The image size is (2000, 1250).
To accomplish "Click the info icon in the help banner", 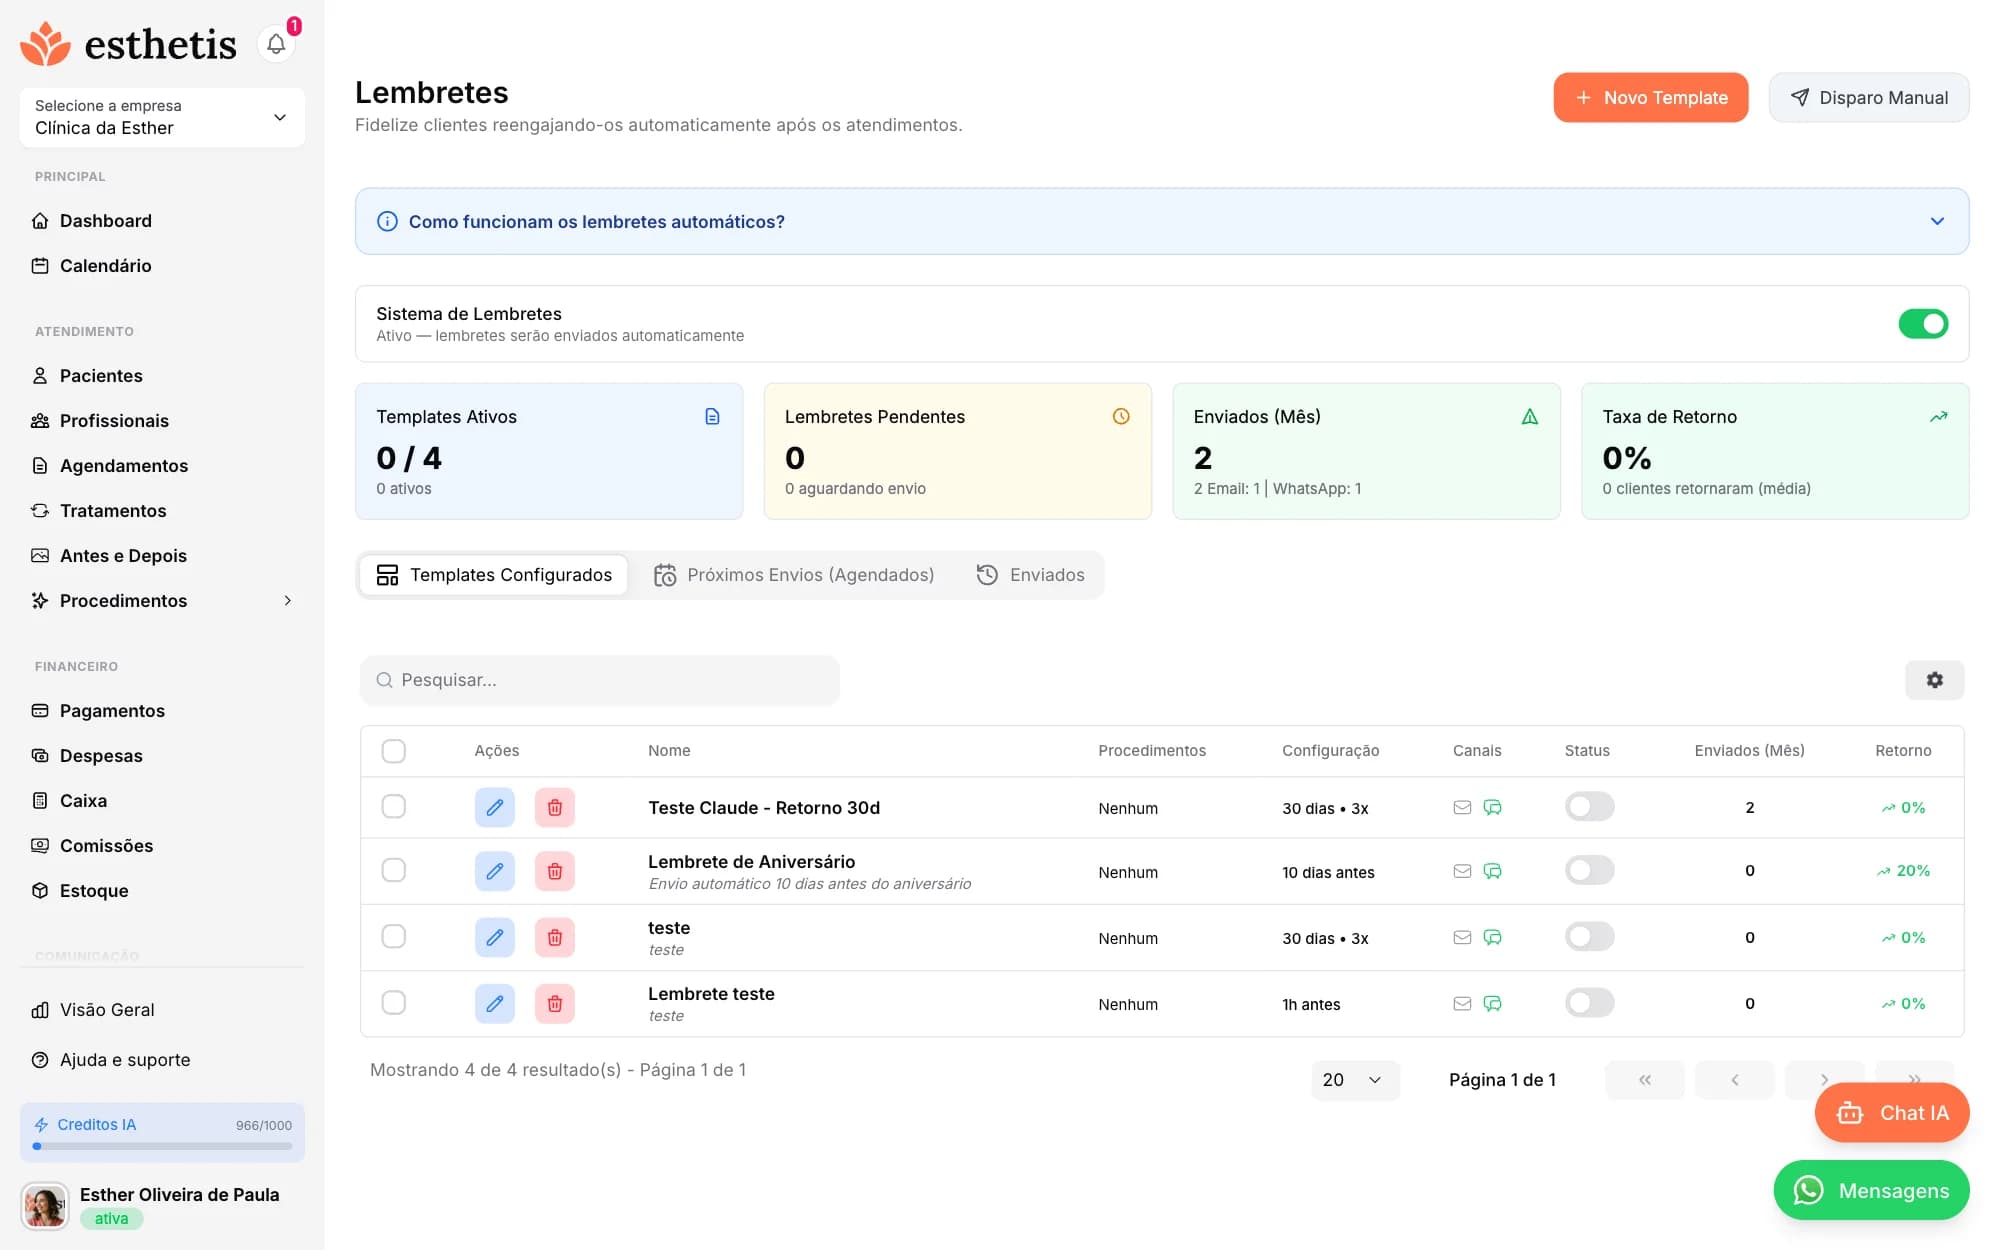I will [387, 221].
